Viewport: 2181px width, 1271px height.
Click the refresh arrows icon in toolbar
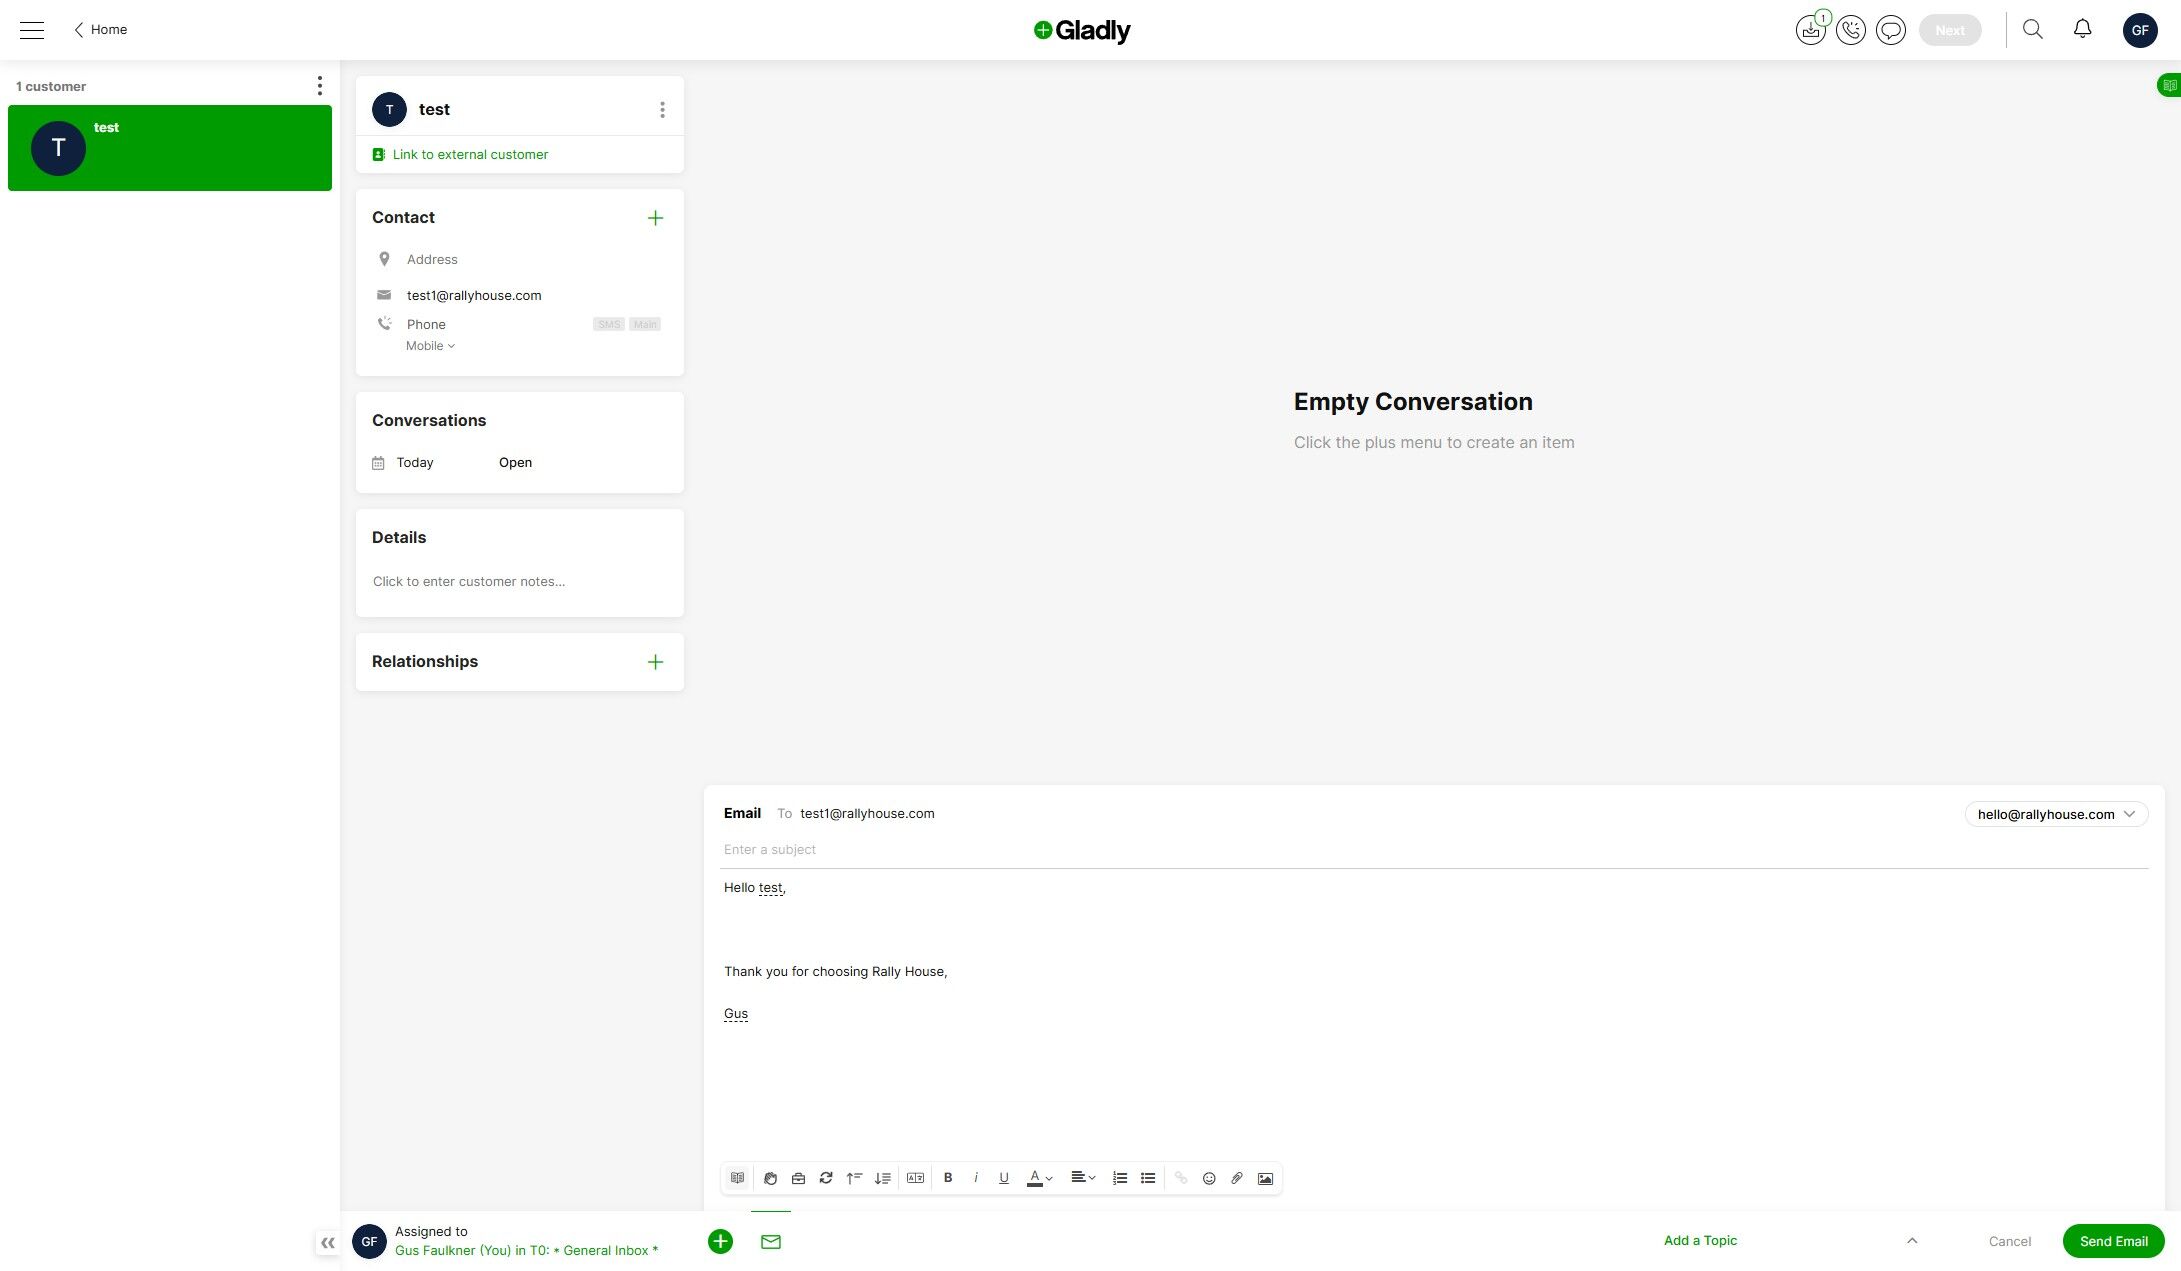point(826,1178)
